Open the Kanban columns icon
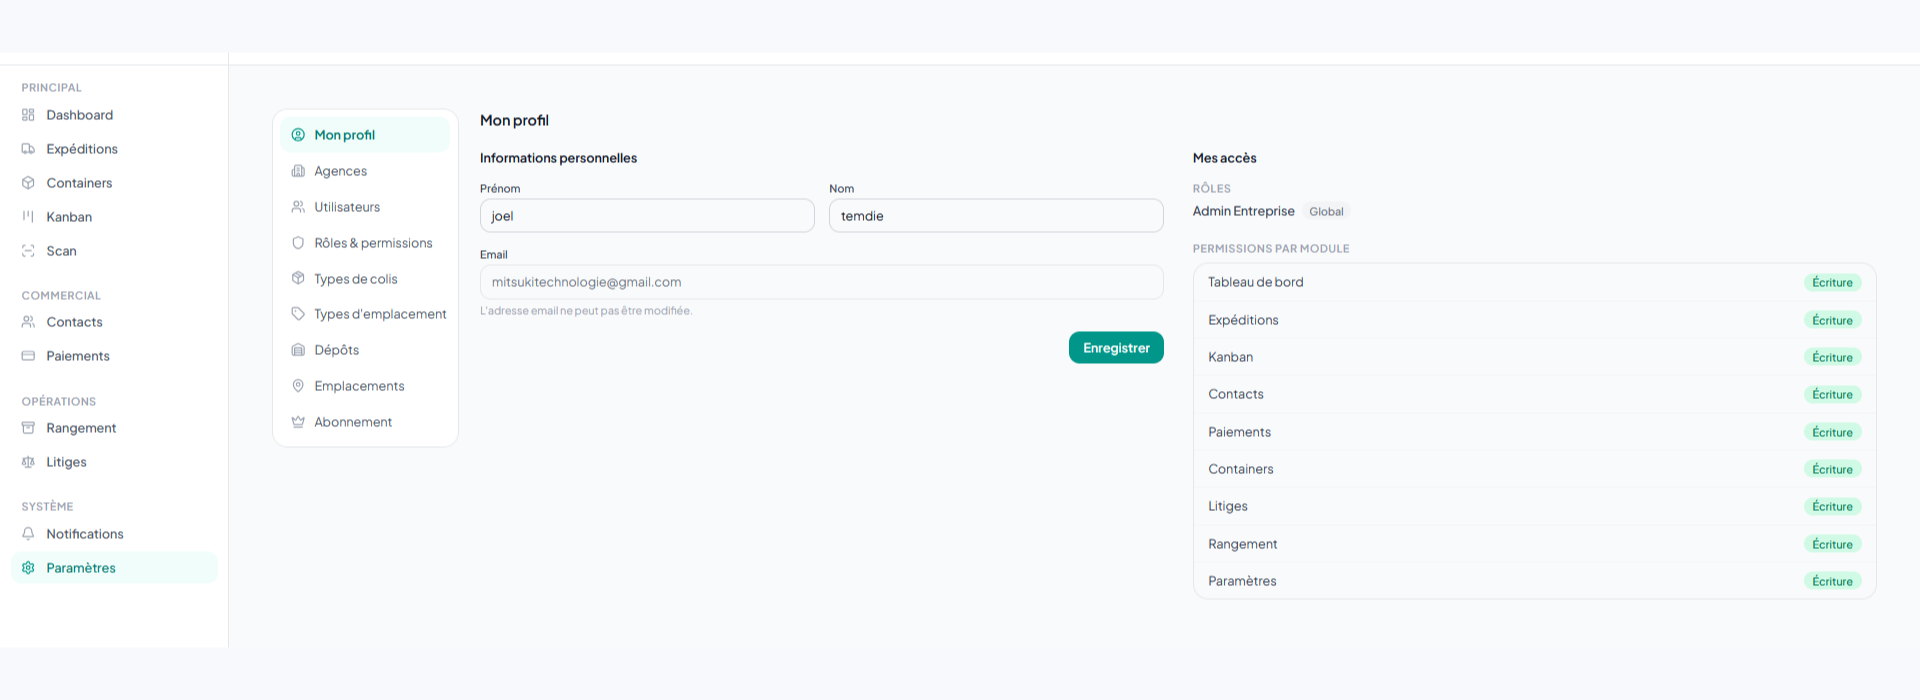Screen dimensions: 1920x700 click(x=28, y=217)
